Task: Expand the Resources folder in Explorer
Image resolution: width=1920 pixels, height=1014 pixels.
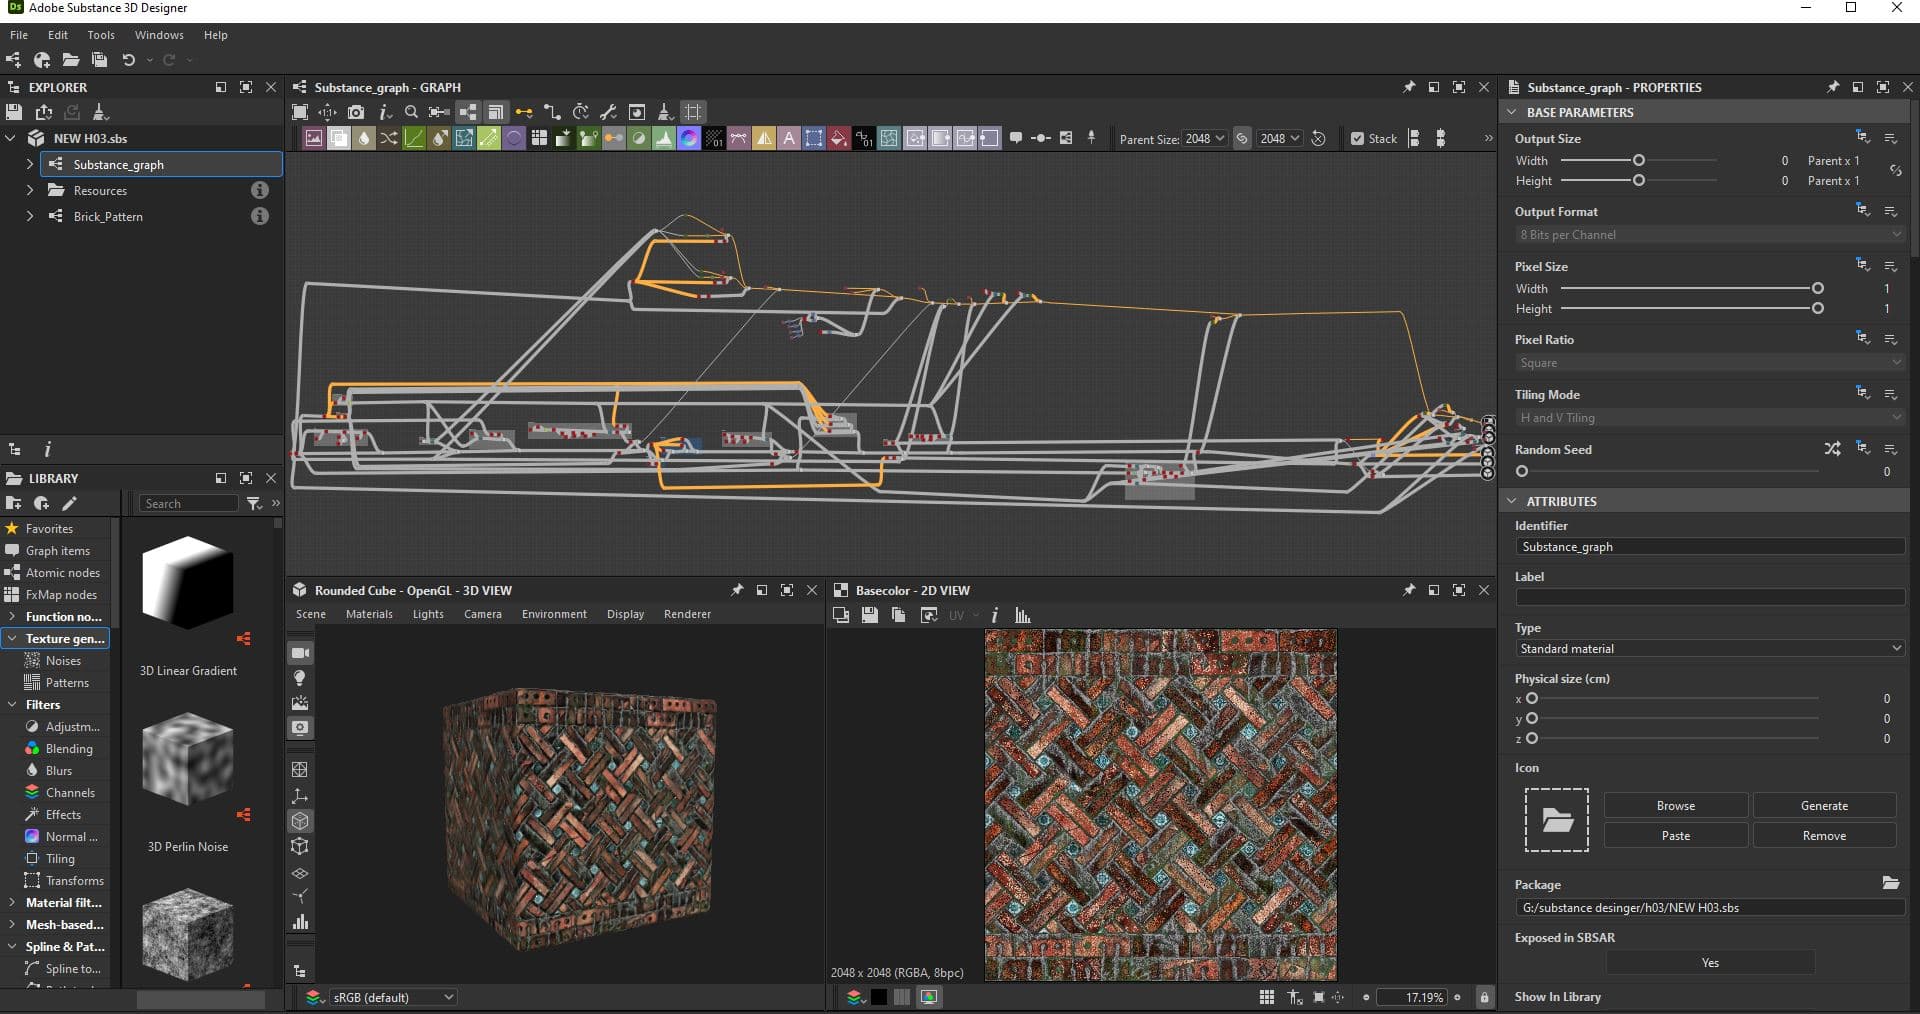Action: coord(29,190)
